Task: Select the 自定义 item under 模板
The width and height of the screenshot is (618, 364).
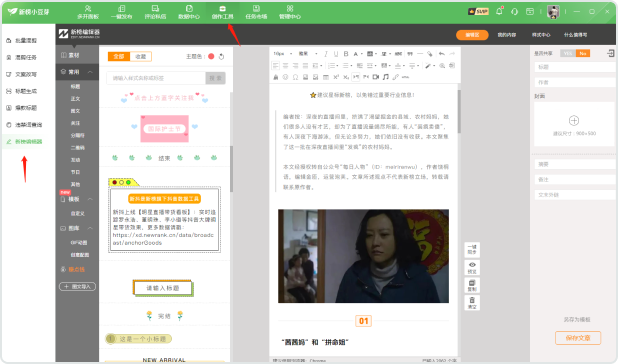Action: click(77, 214)
